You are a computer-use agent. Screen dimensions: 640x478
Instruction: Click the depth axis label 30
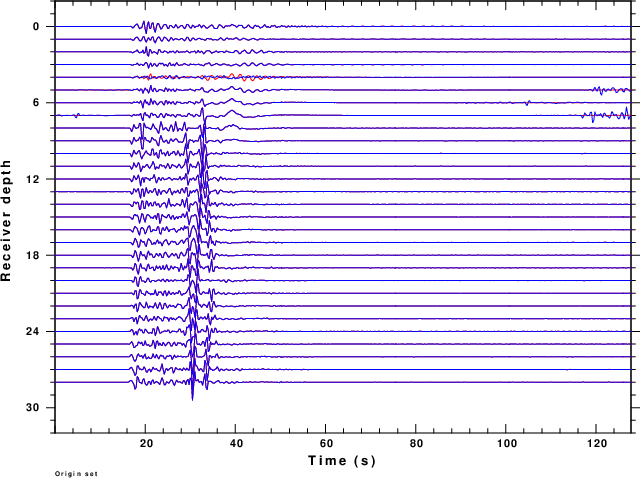tap(33, 407)
